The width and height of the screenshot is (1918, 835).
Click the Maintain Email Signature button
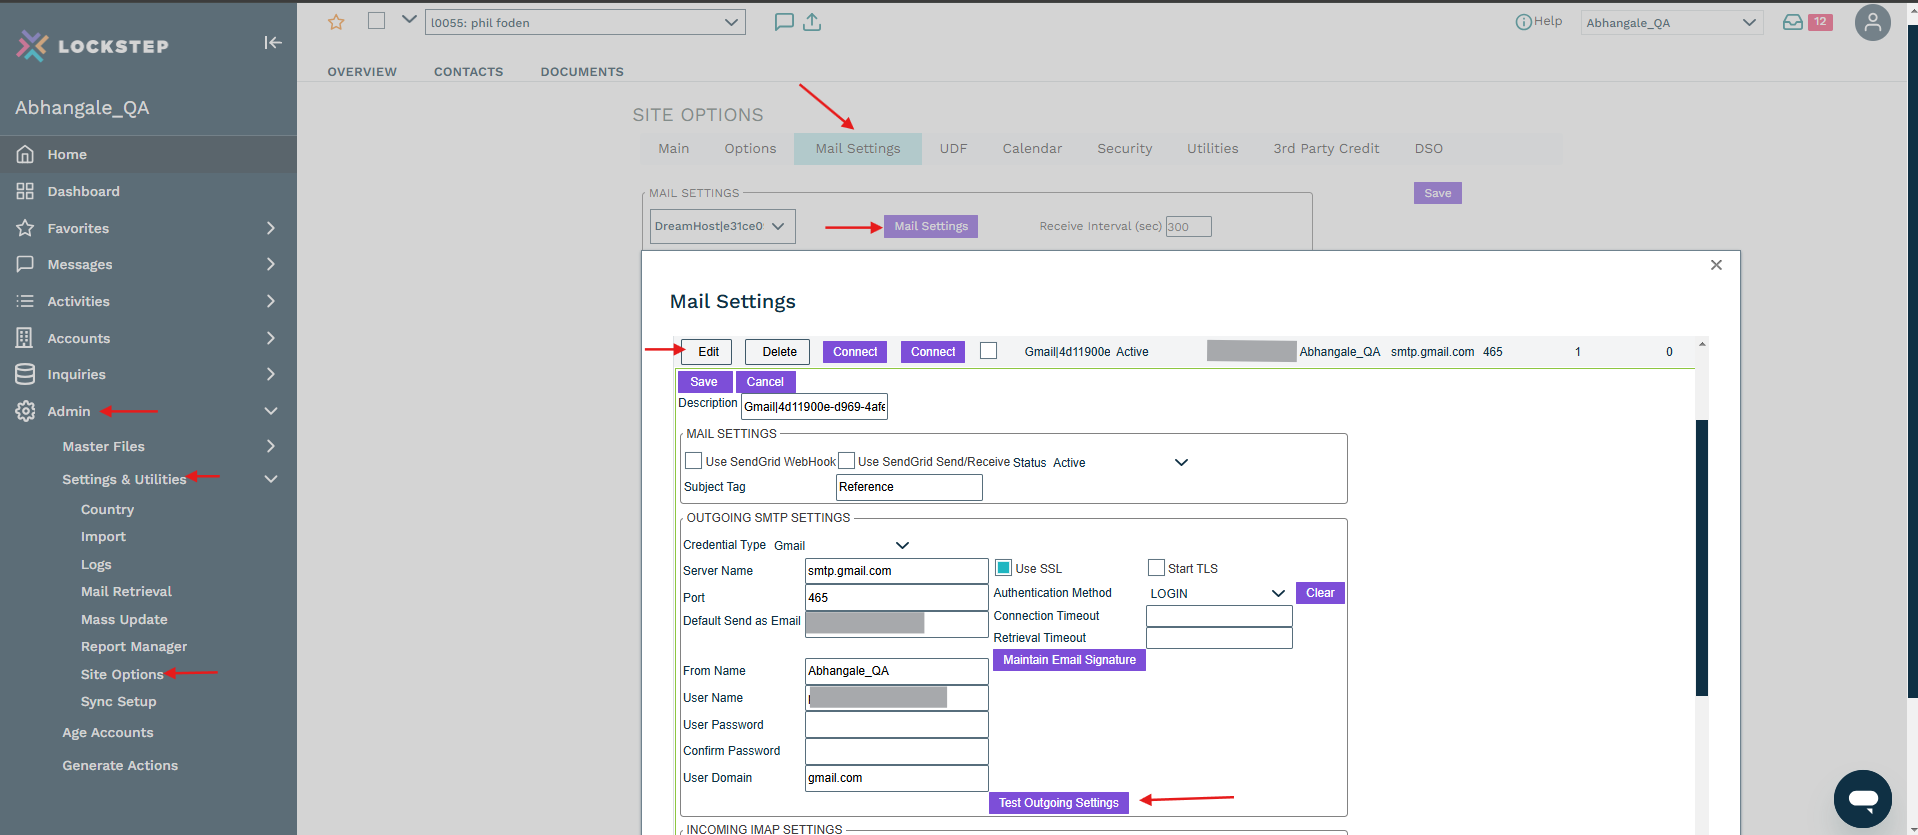click(x=1069, y=660)
